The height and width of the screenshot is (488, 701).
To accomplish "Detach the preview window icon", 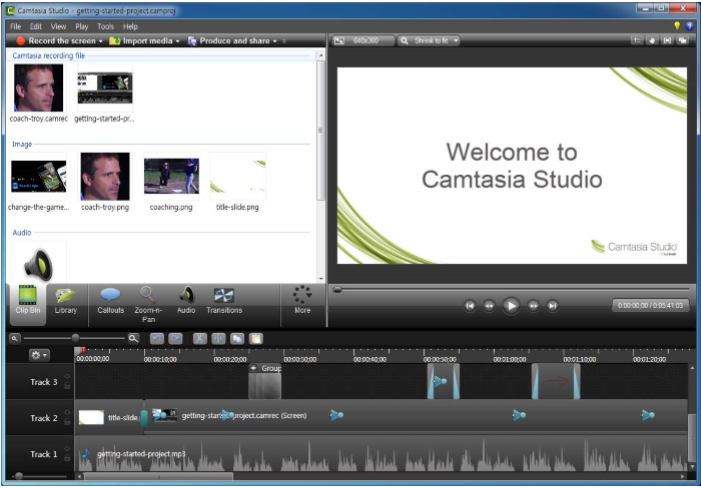I will [683, 41].
